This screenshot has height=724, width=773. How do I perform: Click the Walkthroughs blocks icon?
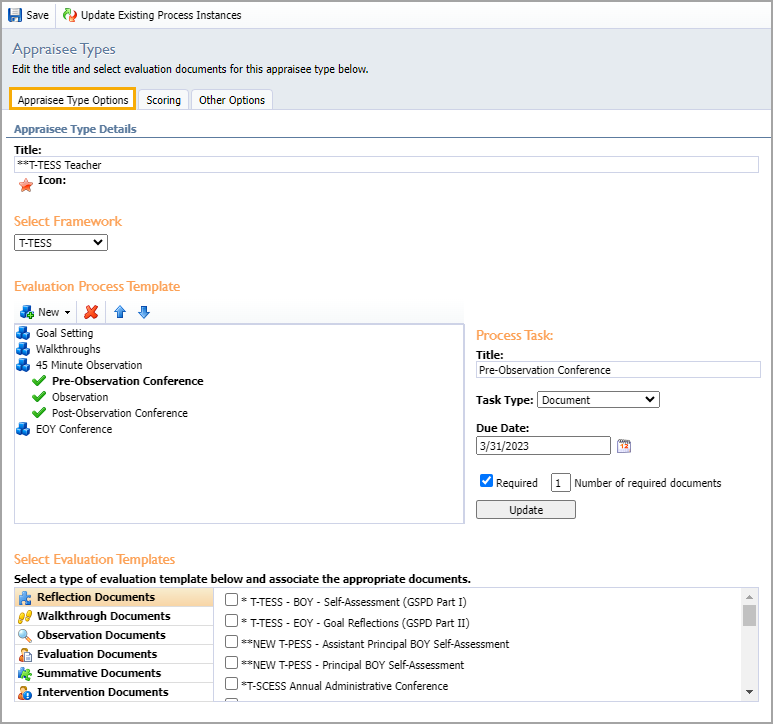pos(23,349)
